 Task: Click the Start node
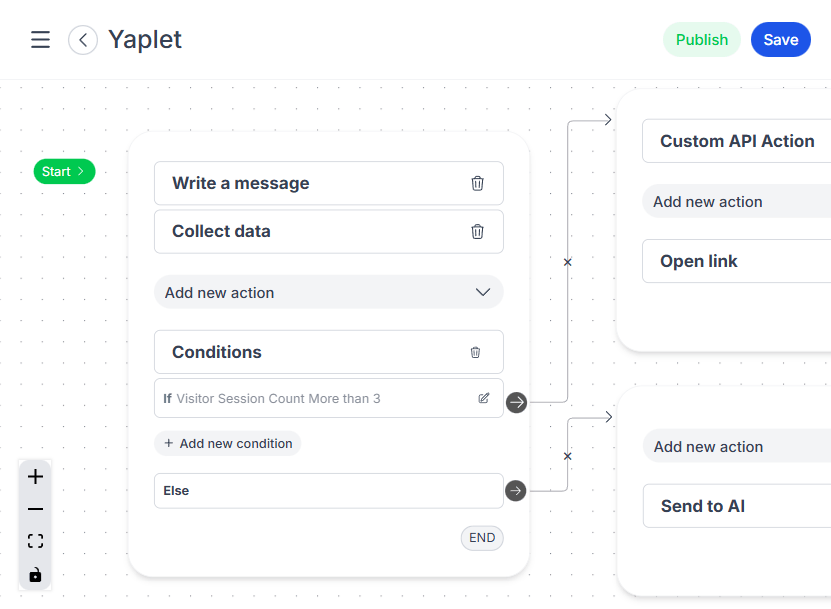(64, 171)
